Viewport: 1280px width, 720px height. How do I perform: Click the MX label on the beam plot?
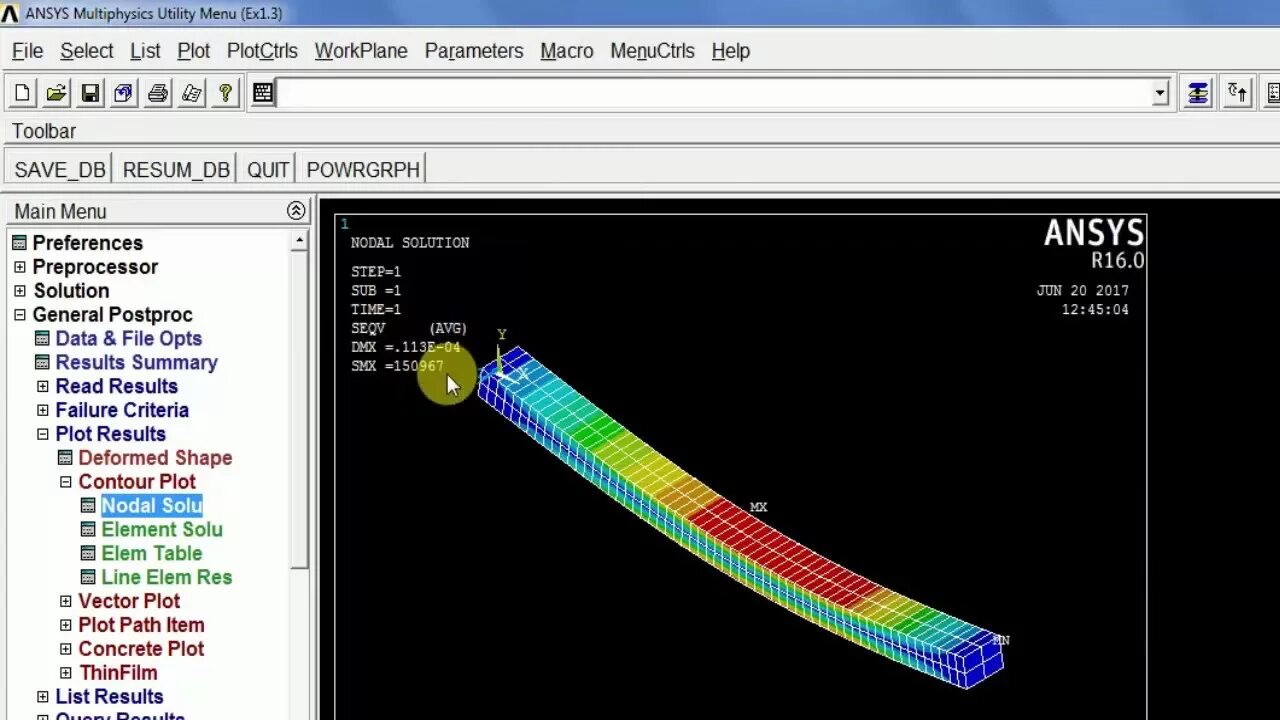[759, 507]
